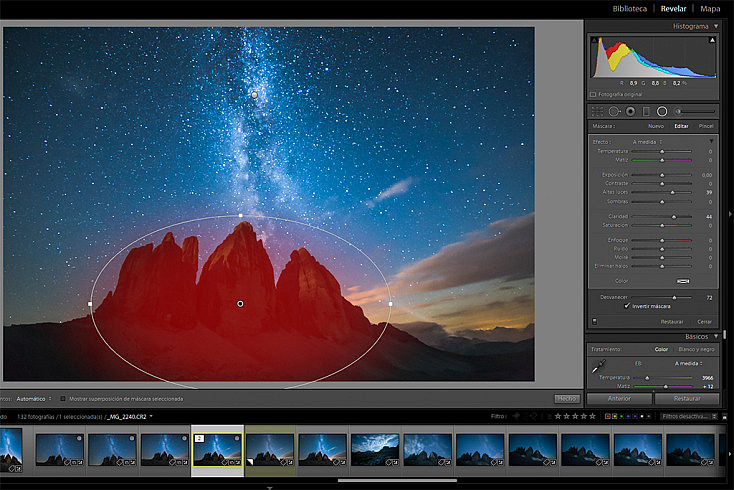Click the Exposición slider in effect panel

661,175
